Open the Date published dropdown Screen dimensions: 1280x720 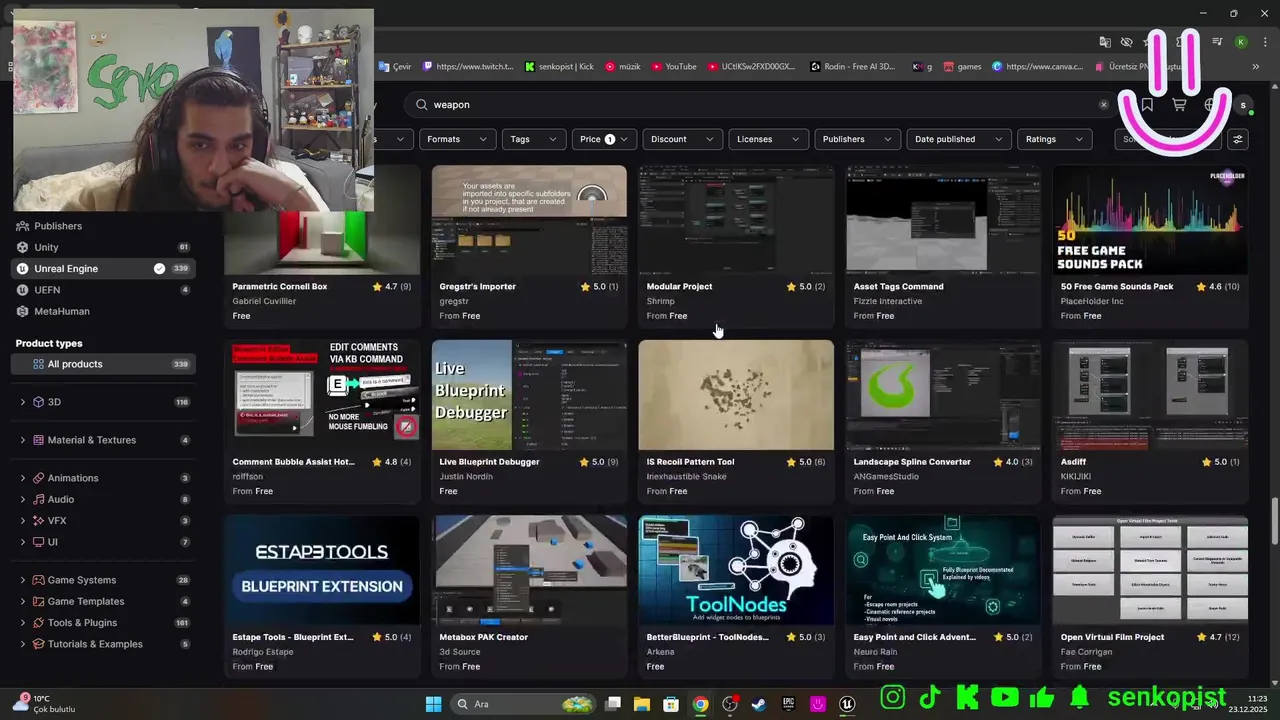958,139
